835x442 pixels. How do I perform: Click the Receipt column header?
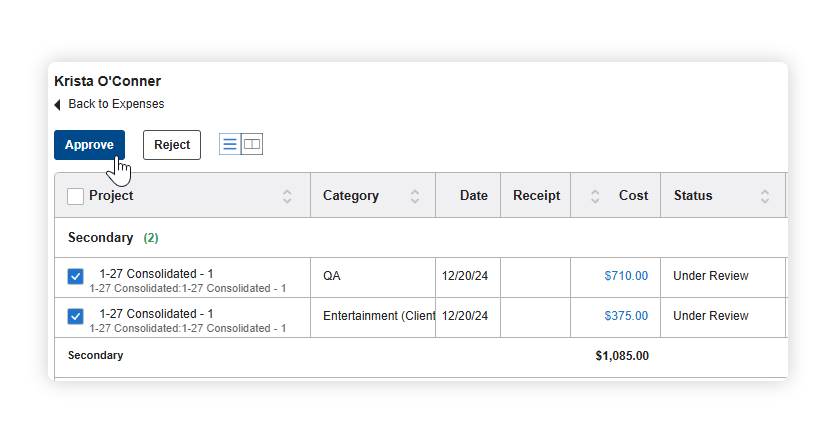[536, 196]
